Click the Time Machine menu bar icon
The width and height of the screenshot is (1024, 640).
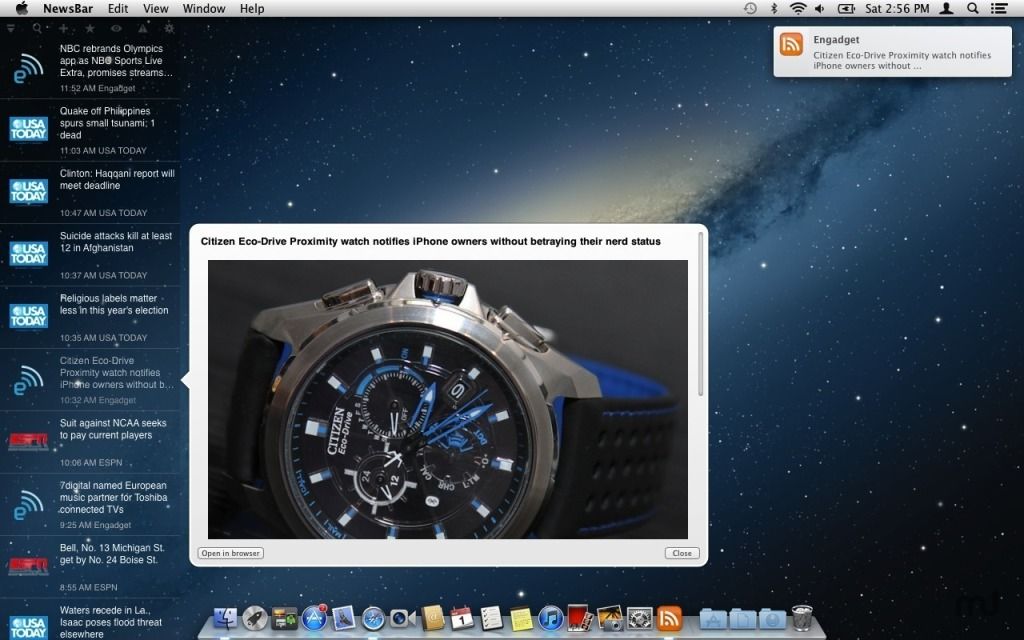(x=750, y=8)
